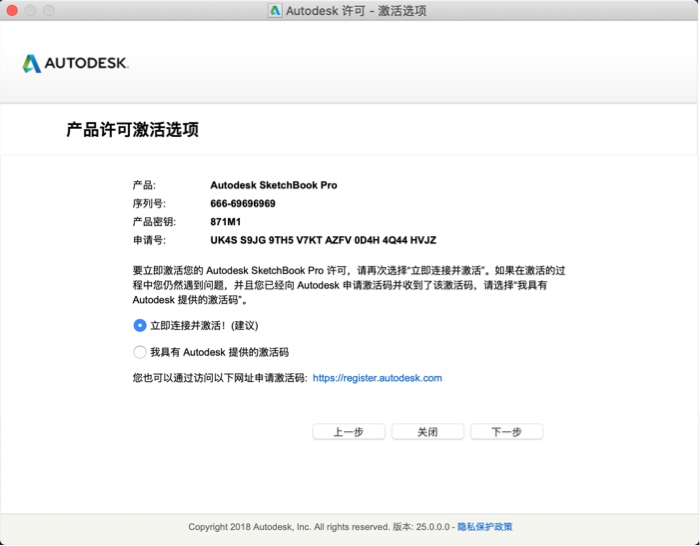This screenshot has width=700, height=546.
Task: Click the Autodesk icon in the title bar
Action: pos(275,11)
